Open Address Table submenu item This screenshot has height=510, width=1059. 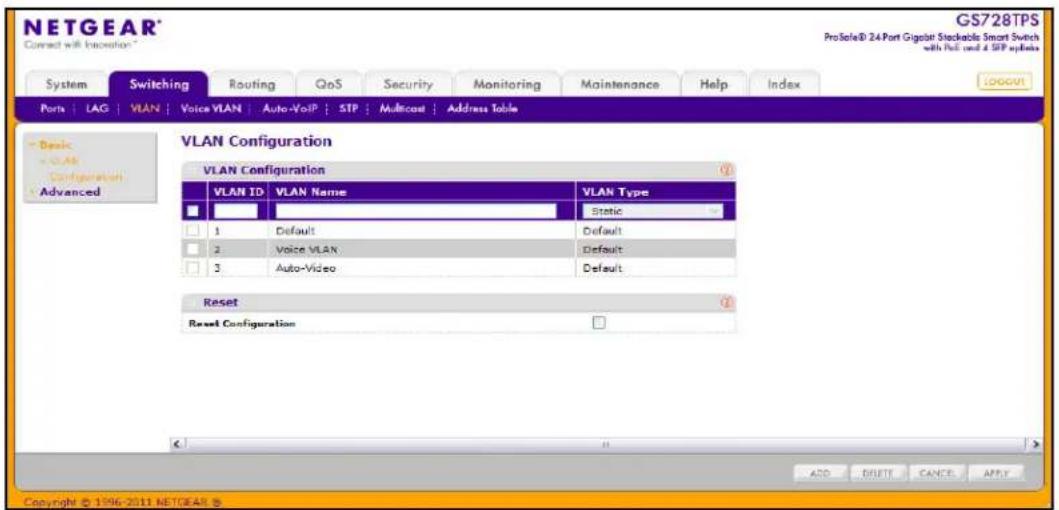click(483, 108)
